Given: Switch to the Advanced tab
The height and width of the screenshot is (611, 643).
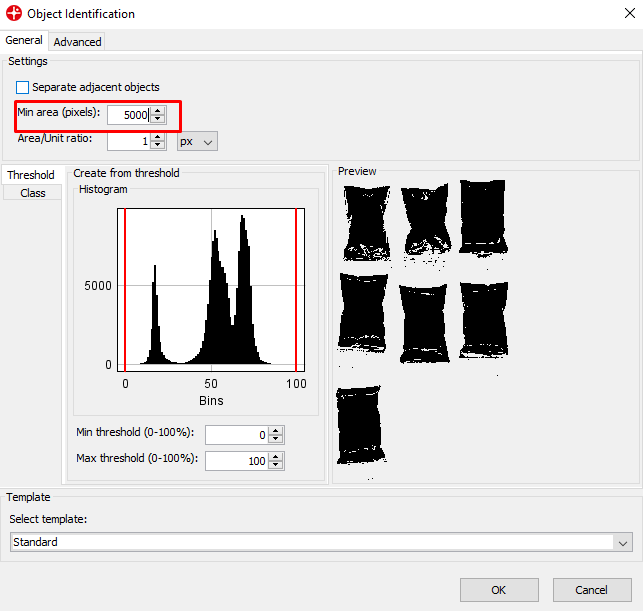Looking at the screenshot, I should (77, 42).
